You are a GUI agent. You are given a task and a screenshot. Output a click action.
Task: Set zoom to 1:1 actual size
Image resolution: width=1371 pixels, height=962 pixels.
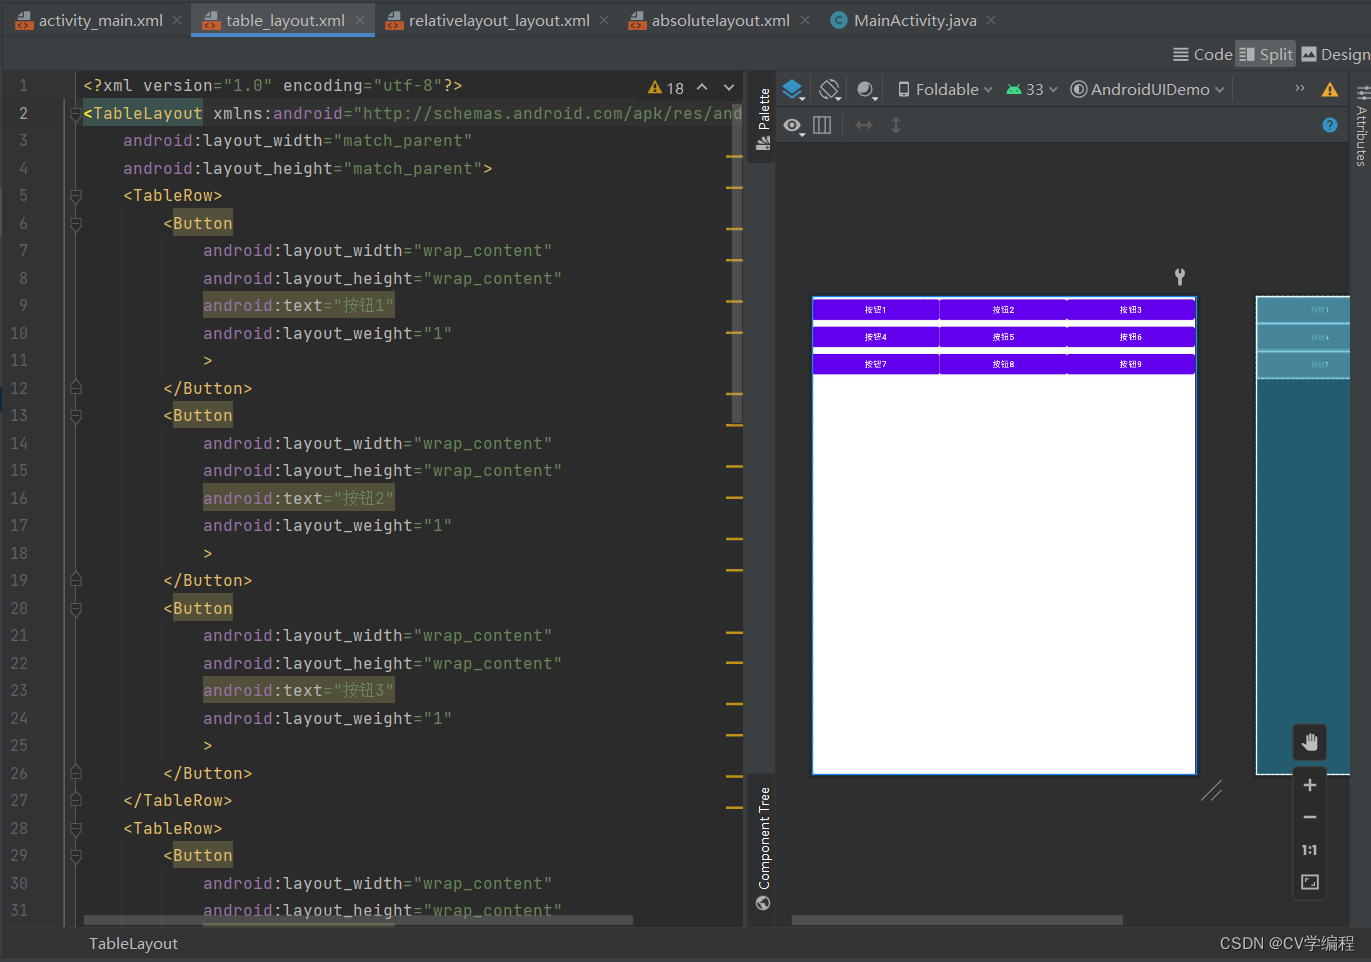click(x=1310, y=850)
